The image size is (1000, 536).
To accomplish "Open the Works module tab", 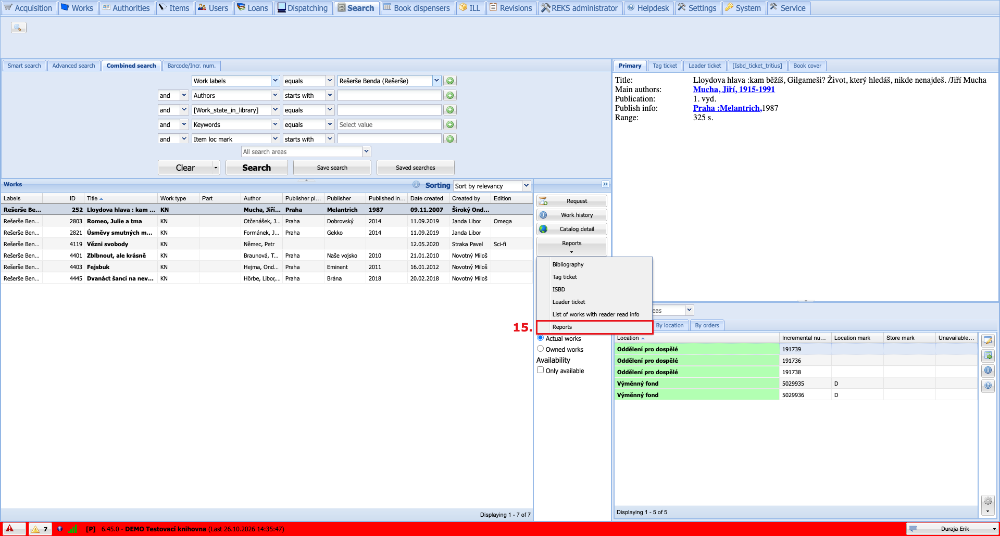I will 77,8.
